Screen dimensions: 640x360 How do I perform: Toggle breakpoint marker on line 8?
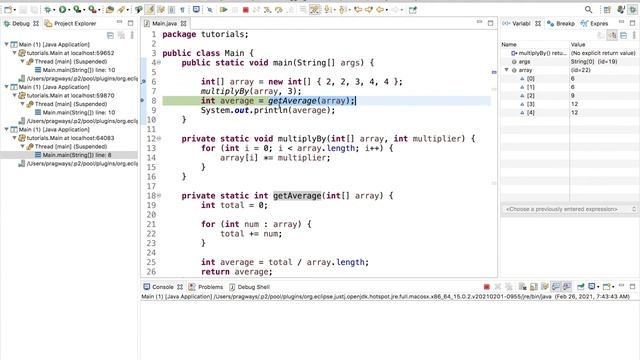click(x=143, y=100)
